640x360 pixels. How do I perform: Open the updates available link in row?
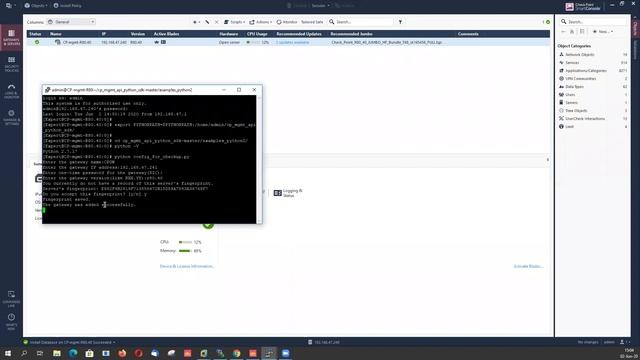coord(292,42)
